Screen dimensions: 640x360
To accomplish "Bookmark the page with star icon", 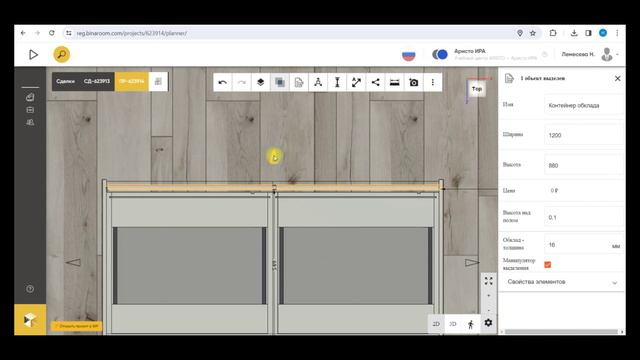I will (533, 33).
